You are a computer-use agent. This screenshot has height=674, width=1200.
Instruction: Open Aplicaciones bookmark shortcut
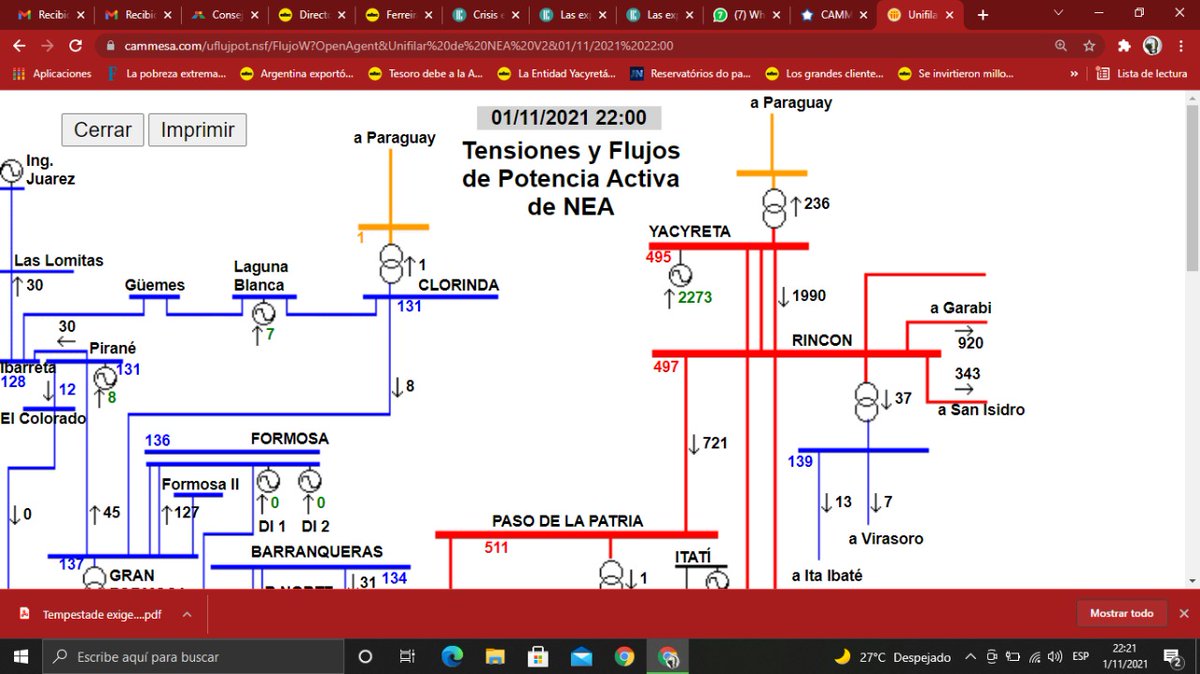(x=51, y=73)
